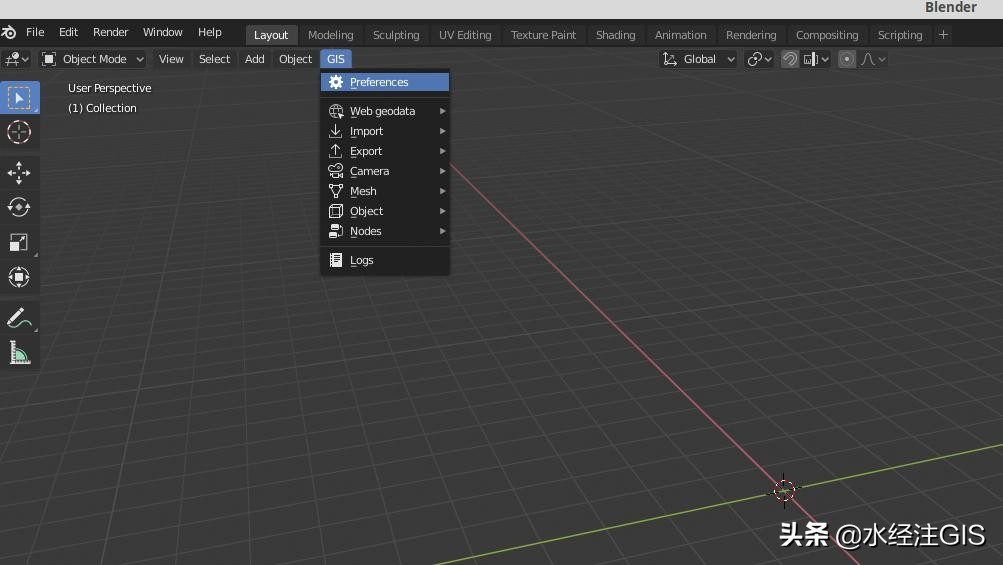Screen dimensions: 1003x565
Task: Activate the Transform tool
Action: coord(19,277)
